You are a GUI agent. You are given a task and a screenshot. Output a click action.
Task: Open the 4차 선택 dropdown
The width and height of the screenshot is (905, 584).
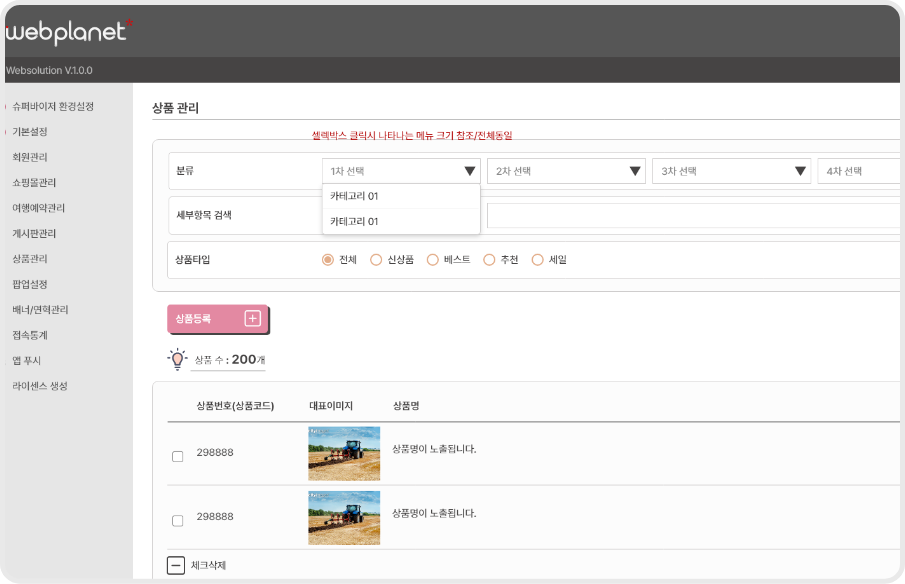[x=860, y=171]
